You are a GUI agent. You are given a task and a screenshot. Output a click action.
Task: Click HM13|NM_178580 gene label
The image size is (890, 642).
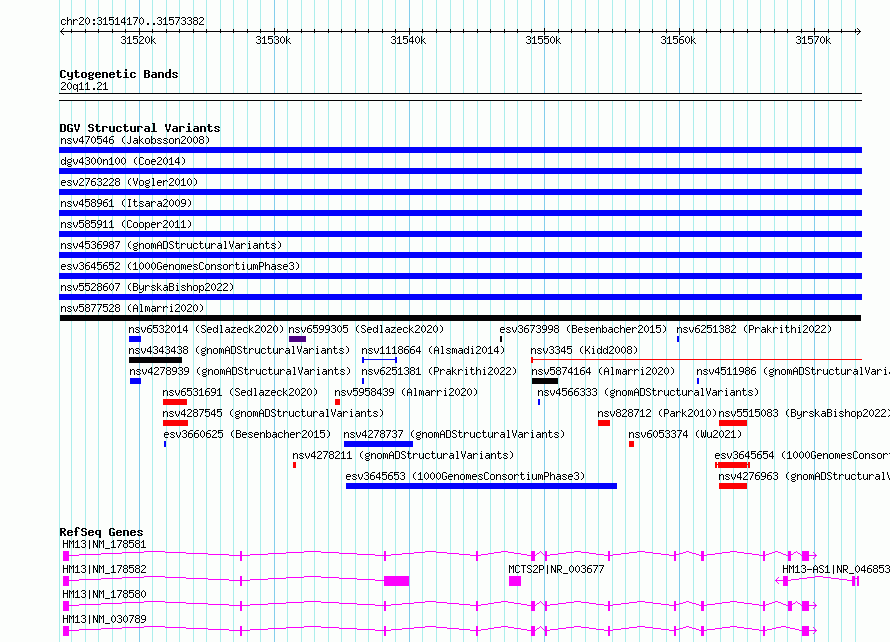pos(104,594)
